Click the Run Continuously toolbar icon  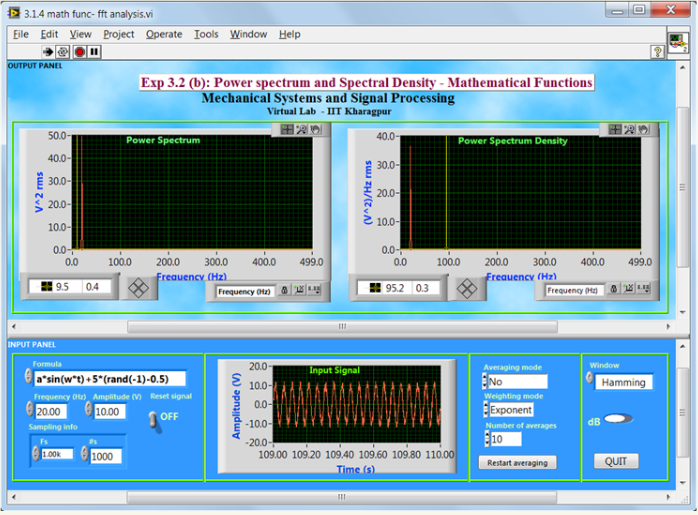[63, 52]
